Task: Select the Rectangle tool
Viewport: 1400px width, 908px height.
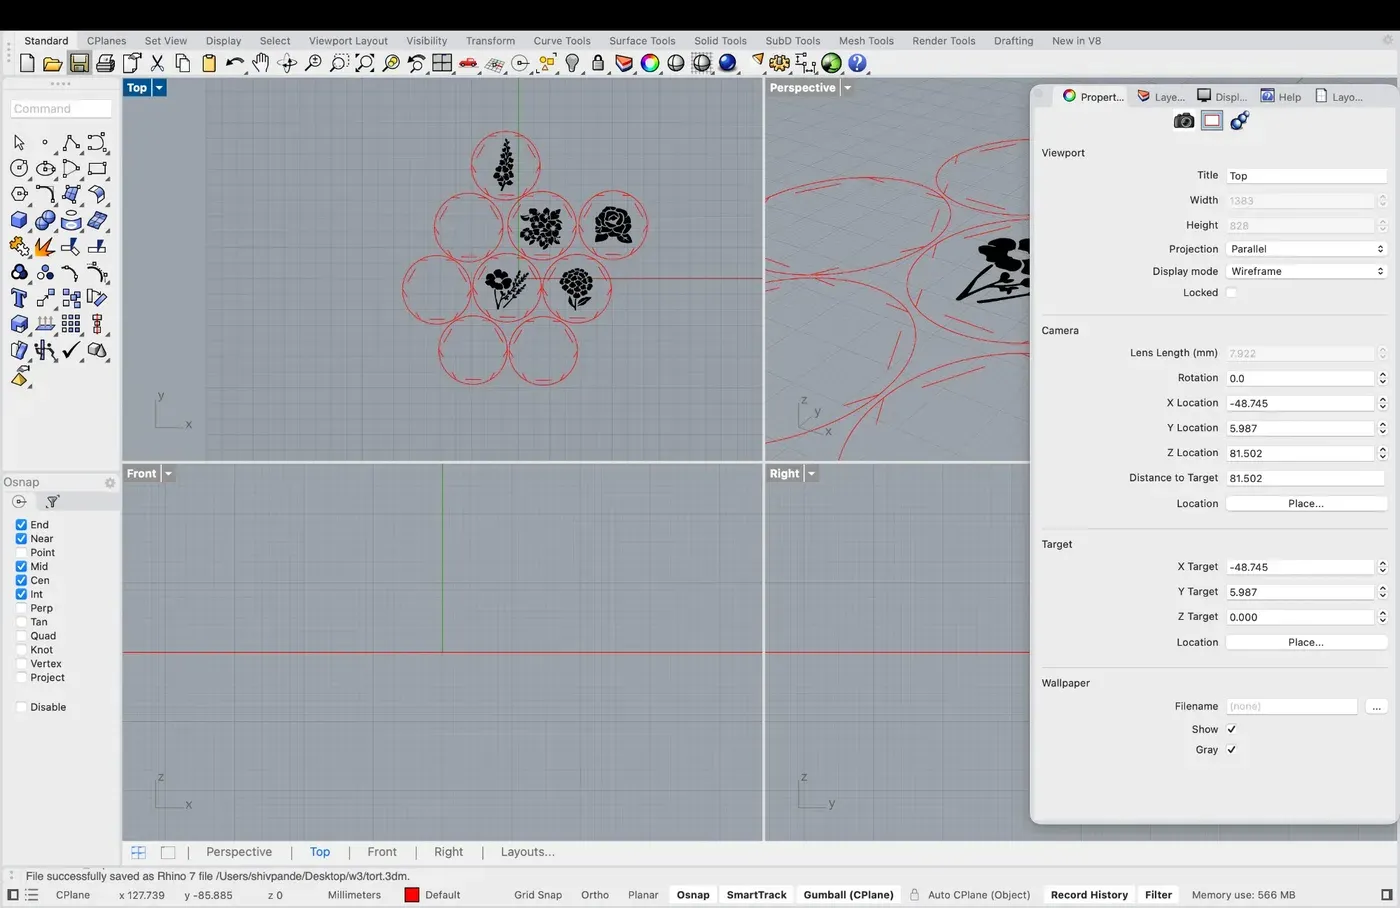Action: [97, 169]
